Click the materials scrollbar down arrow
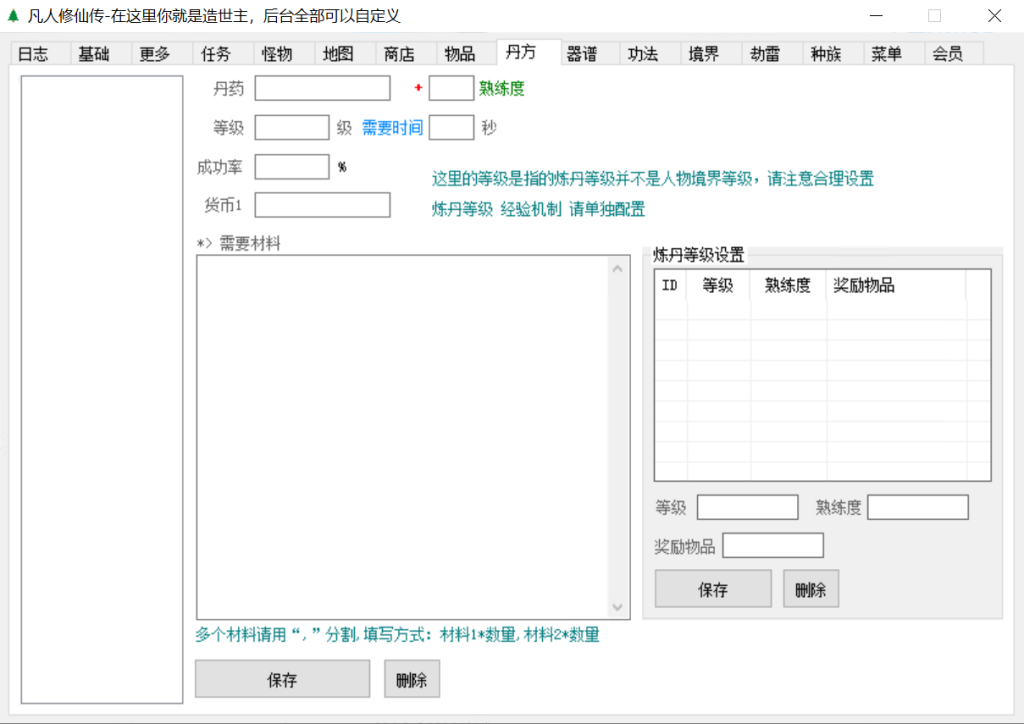 (x=617, y=607)
